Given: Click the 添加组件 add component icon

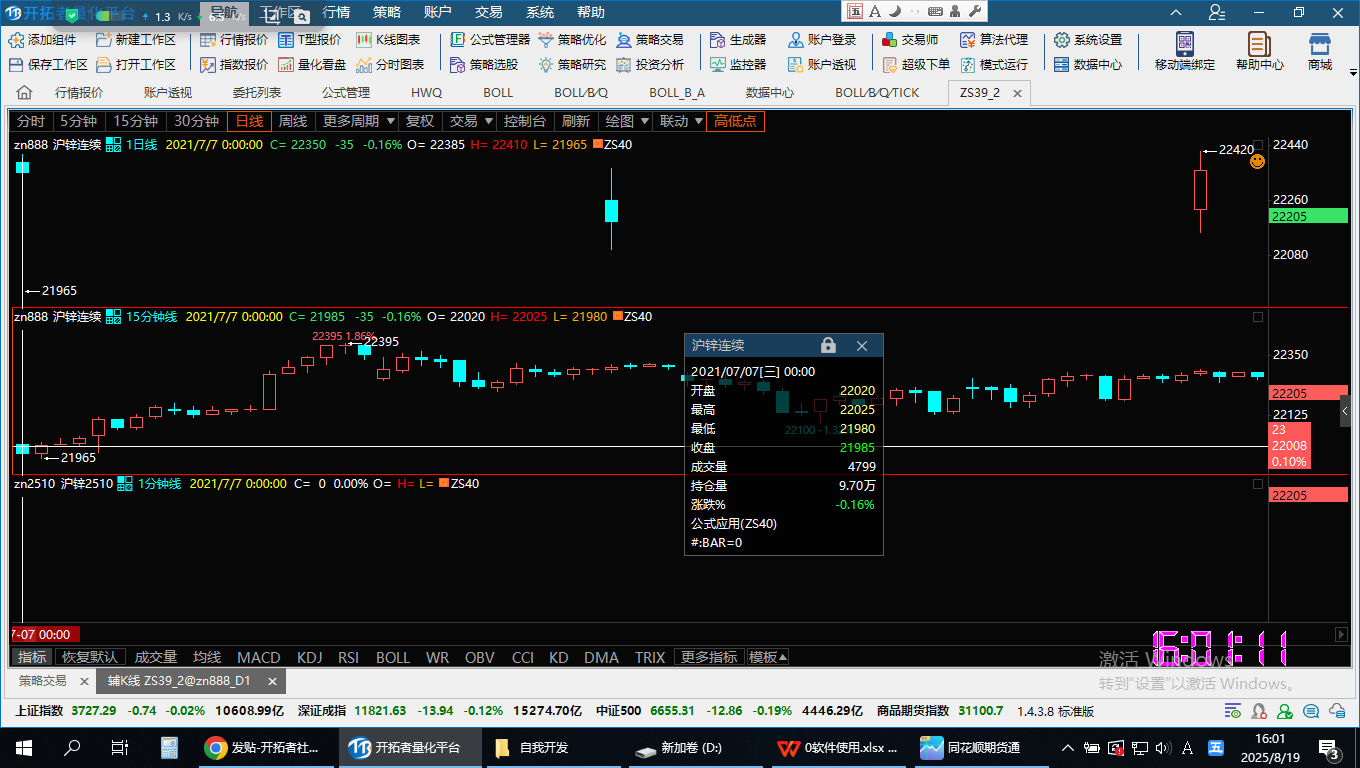Looking at the screenshot, I should coord(16,40).
